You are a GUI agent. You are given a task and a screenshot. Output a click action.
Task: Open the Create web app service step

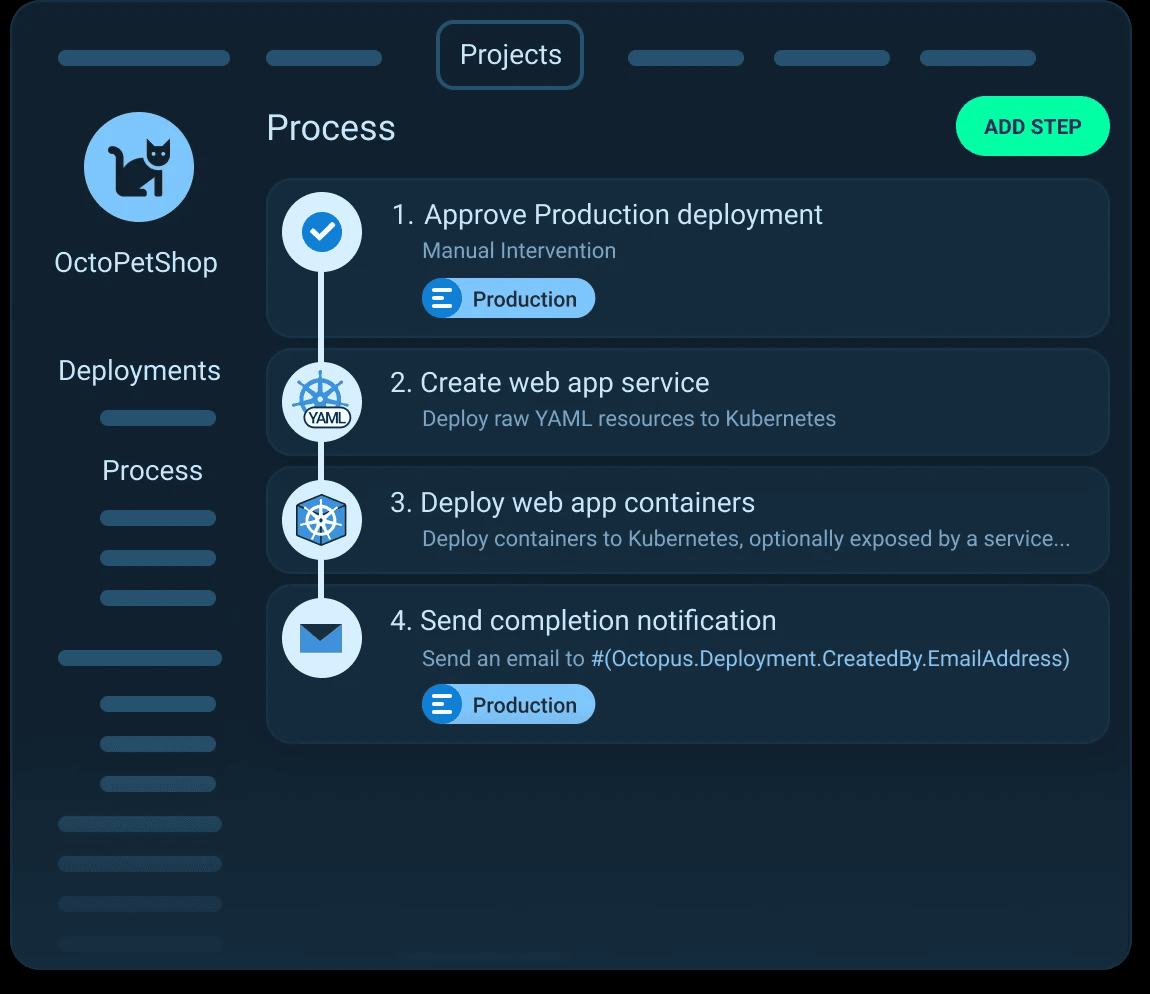tap(565, 383)
